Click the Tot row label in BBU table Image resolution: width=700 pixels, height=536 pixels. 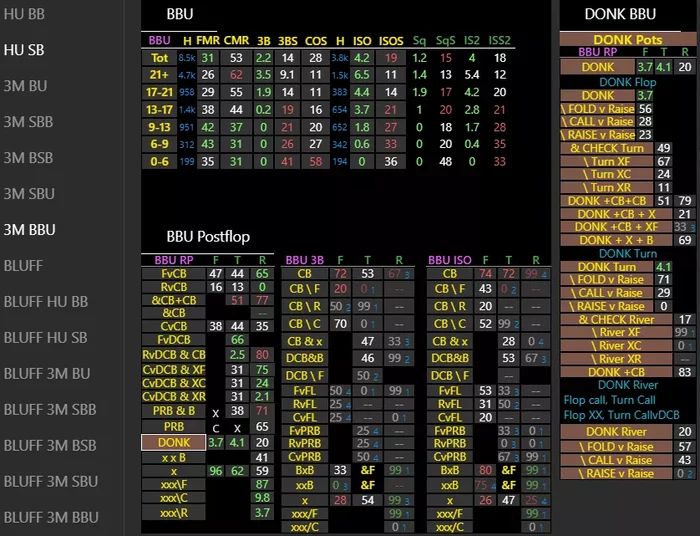pyautogui.click(x=159, y=58)
